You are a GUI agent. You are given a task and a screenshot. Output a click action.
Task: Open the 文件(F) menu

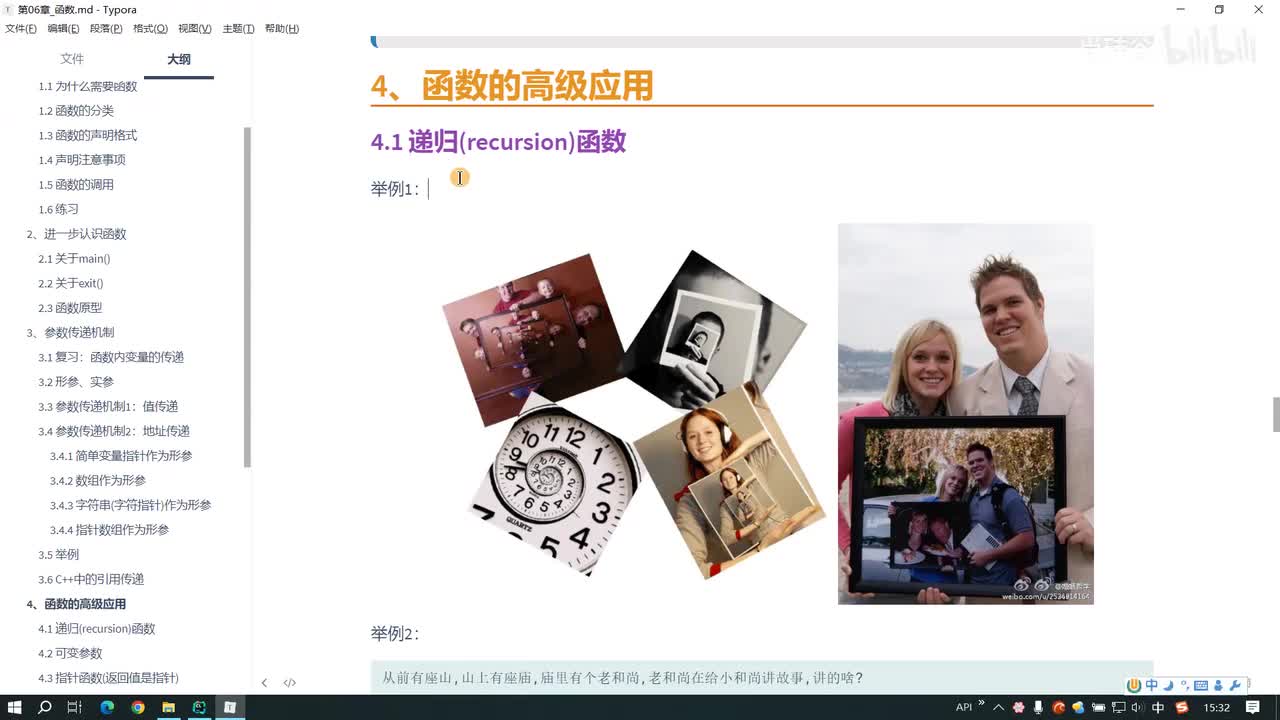pos(21,29)
